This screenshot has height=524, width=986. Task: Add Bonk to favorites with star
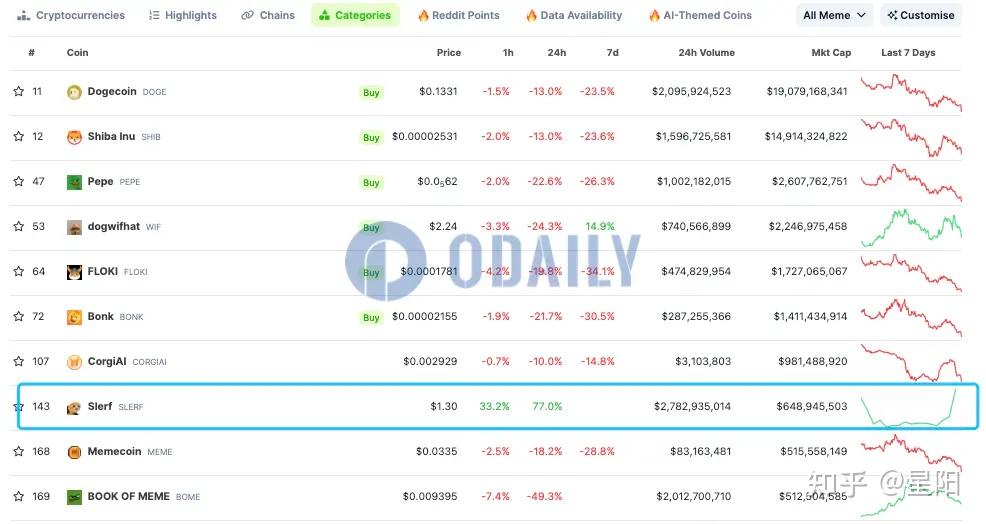point(19,316)
